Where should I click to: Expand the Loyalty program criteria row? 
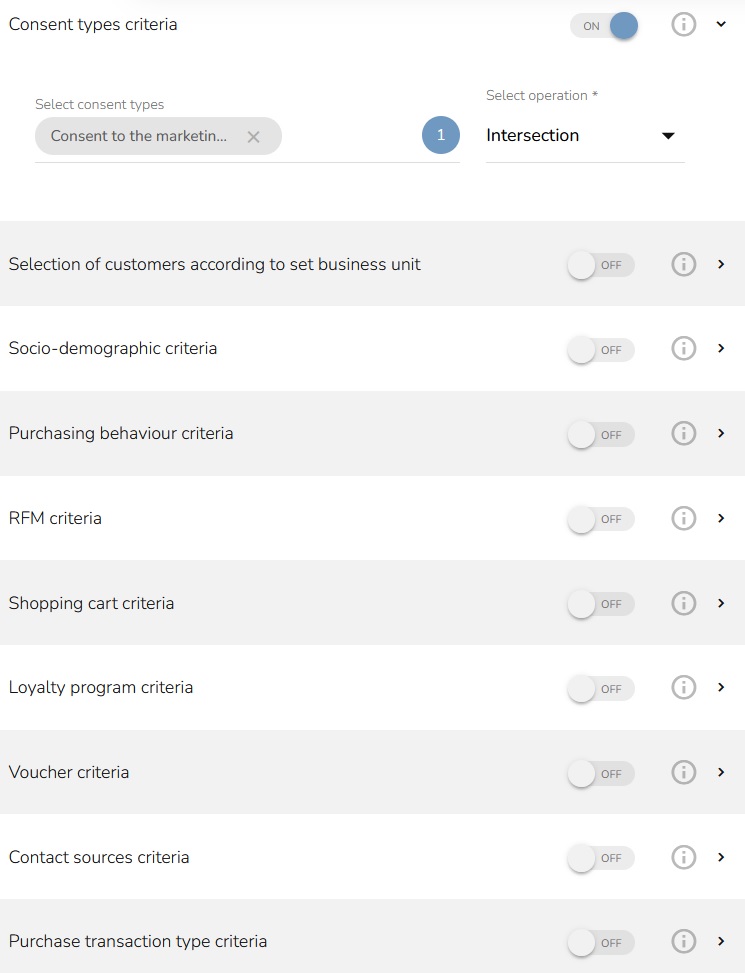click(x=721, y=688)
